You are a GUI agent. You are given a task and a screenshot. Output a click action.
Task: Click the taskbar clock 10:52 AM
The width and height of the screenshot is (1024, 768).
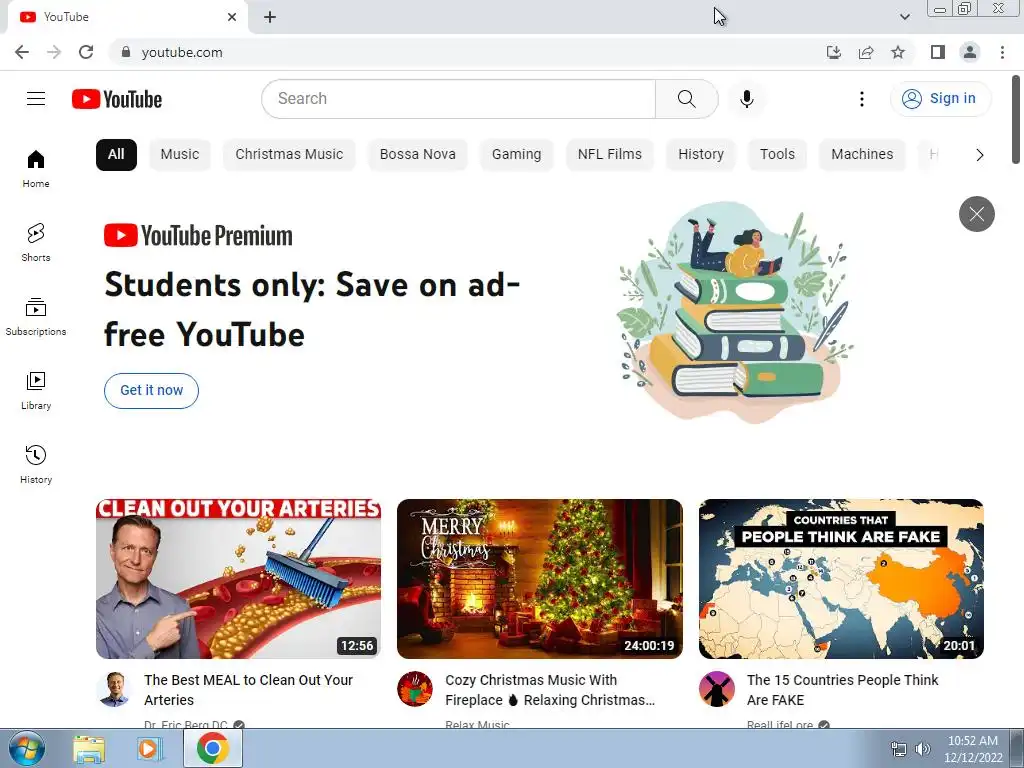pyautogui.click(x=972, y=749)
